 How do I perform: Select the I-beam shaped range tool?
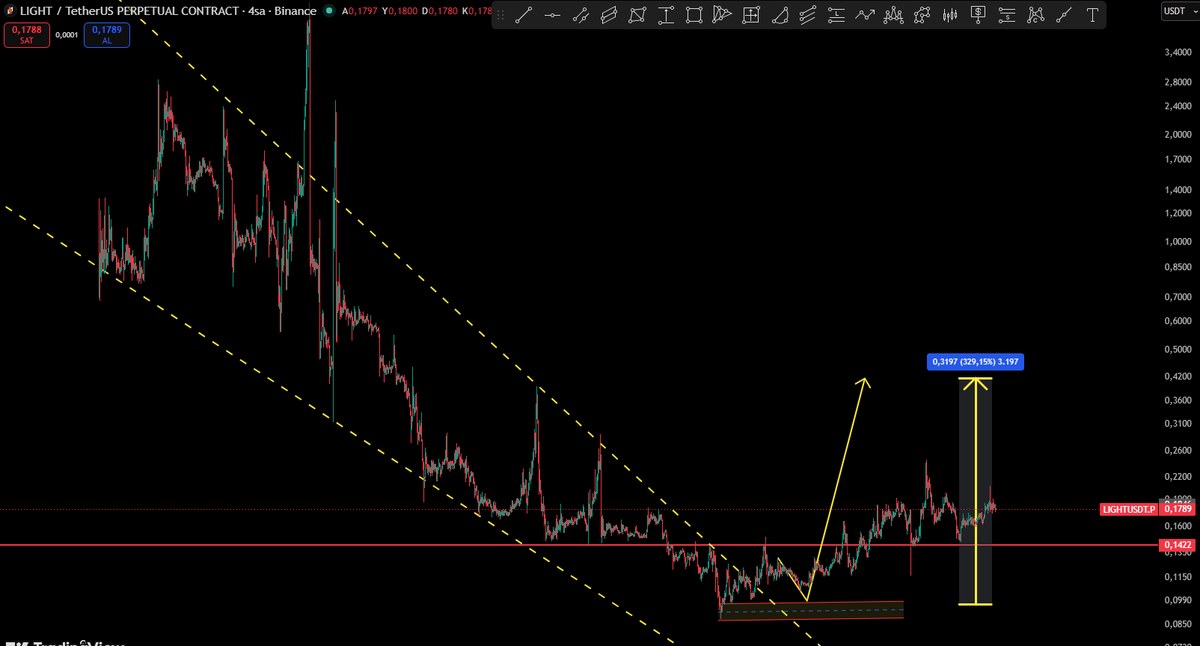tap(665, 15)
